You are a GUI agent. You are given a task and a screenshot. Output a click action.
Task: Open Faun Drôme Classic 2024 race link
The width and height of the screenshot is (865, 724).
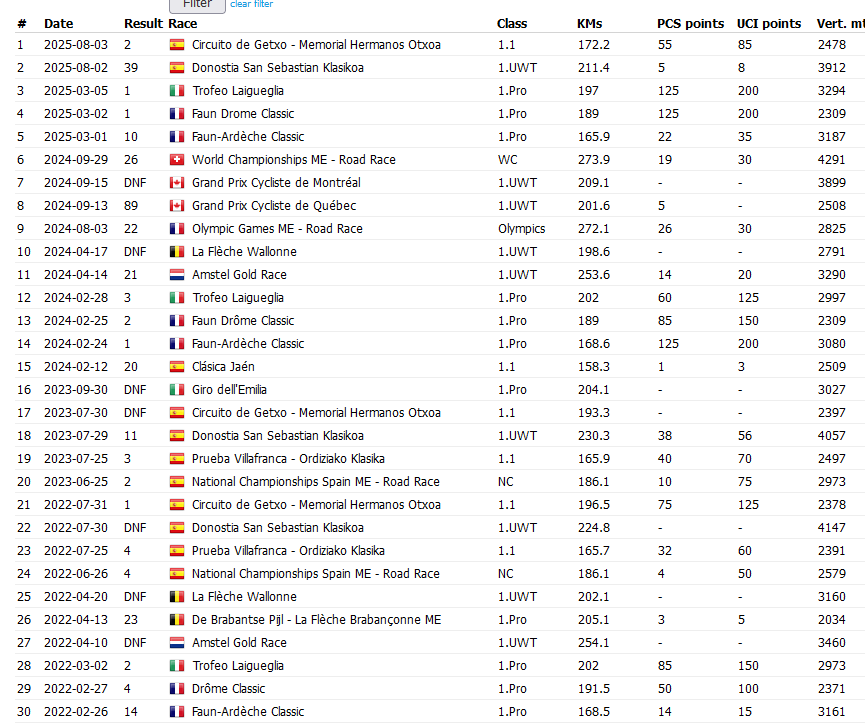tap(243, 321)
